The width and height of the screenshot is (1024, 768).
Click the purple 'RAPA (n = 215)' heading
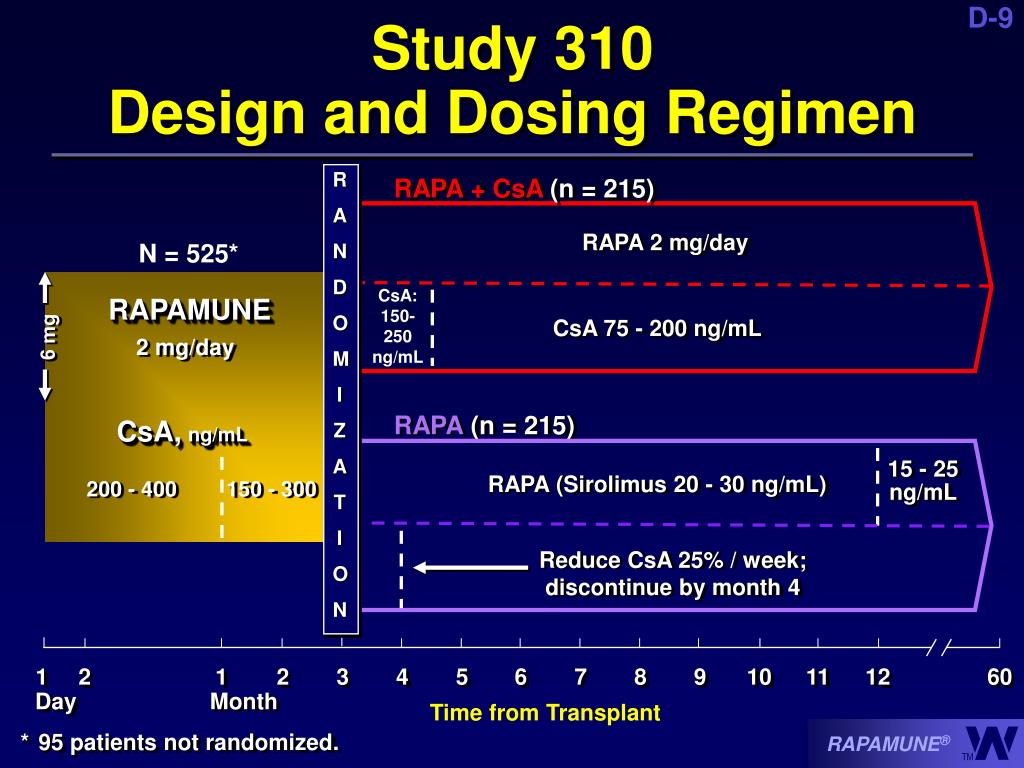click(484, 426)
